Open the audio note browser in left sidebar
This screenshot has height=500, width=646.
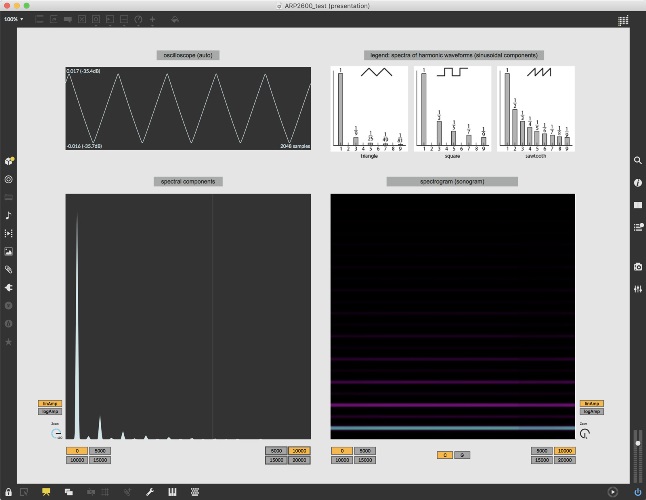[8, 215]
